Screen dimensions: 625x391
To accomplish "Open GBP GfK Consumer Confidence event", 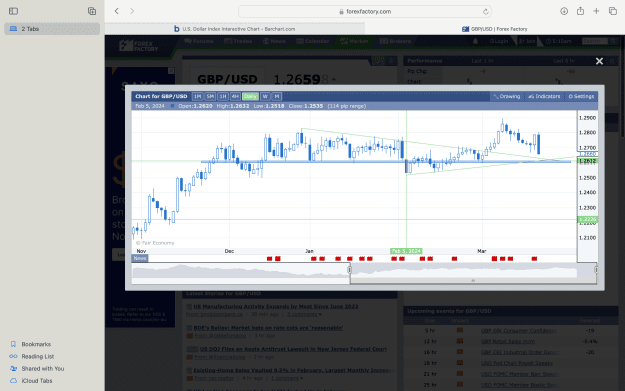I will pos(519,330).
